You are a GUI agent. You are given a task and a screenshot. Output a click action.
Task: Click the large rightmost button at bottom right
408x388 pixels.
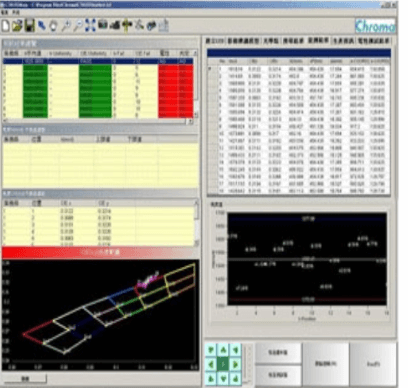pos(373,364)
